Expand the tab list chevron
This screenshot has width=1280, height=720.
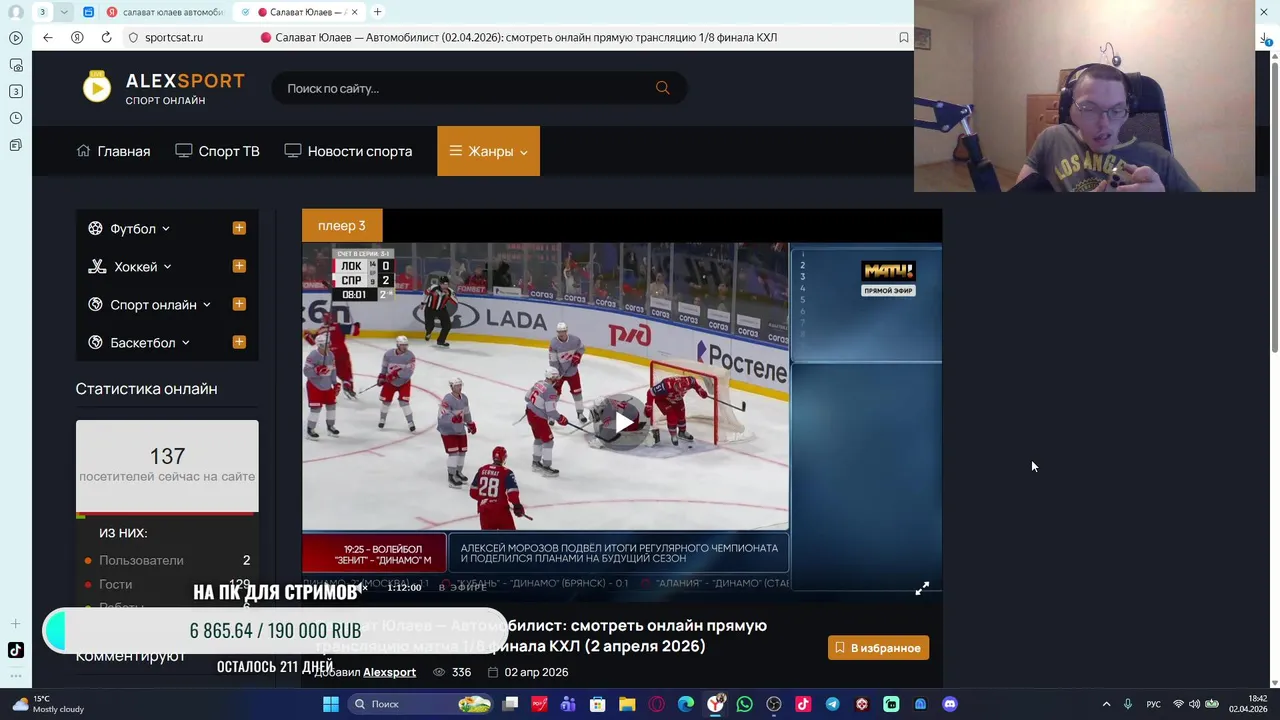pyautogui.click(x=64, y=12)
